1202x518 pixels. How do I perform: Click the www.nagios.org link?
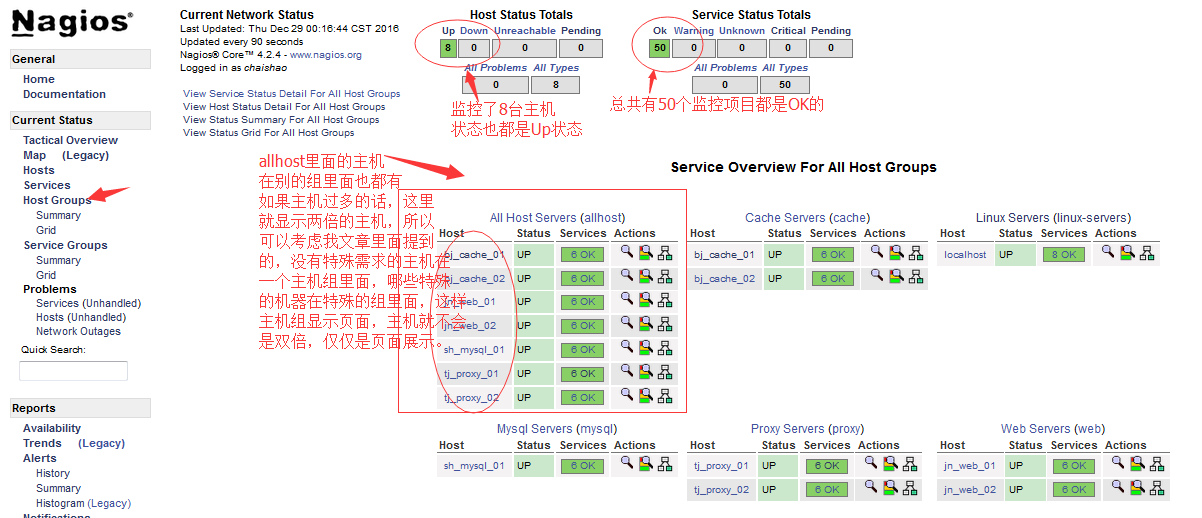click(326, 55)
